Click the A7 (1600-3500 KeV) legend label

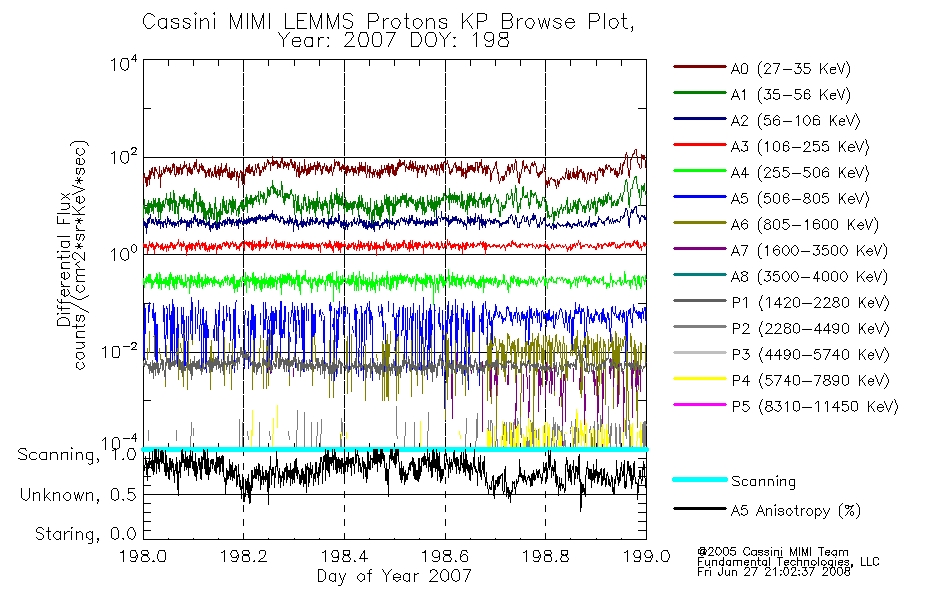[x=809, y=250]
